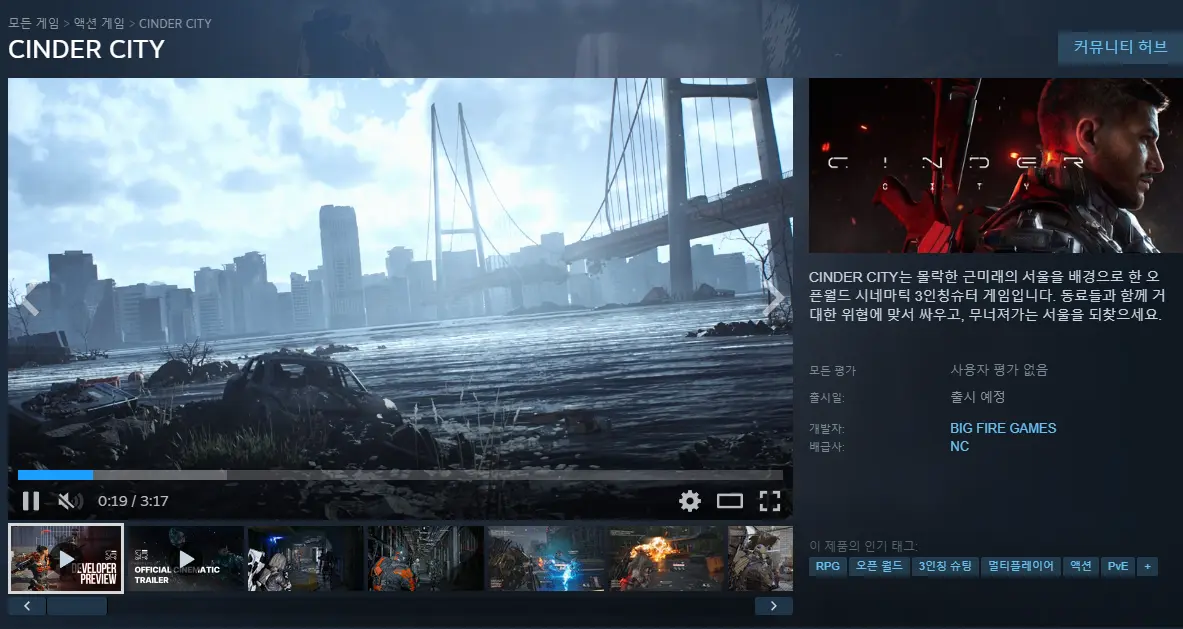The width and height of the screenshot is (1183, 629).
Task: Click the thumbnail strip scrollbar handle
Action: [77, 606]
